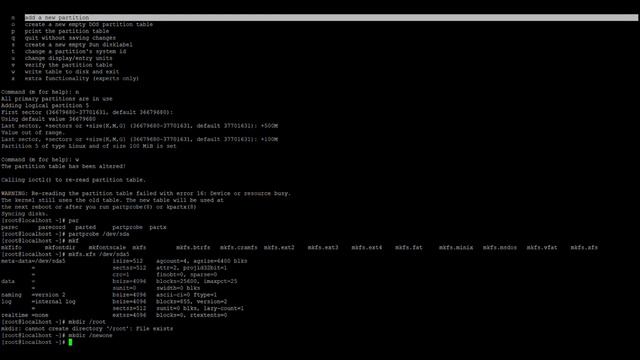Click 'The partition table has been altered!'

point(63,166)
